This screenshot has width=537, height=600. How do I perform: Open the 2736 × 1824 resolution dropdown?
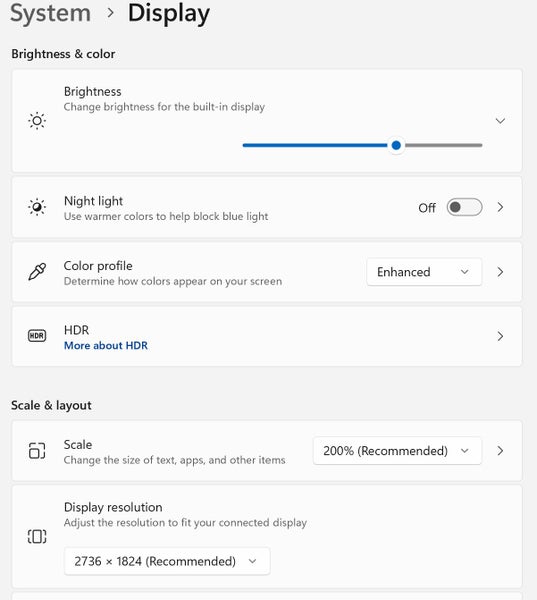pos(167,561)
